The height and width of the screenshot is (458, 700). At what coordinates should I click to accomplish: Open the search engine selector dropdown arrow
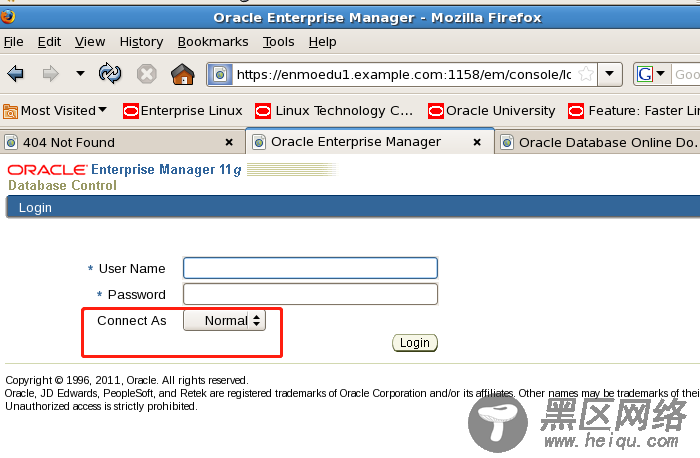coord(661,74)
